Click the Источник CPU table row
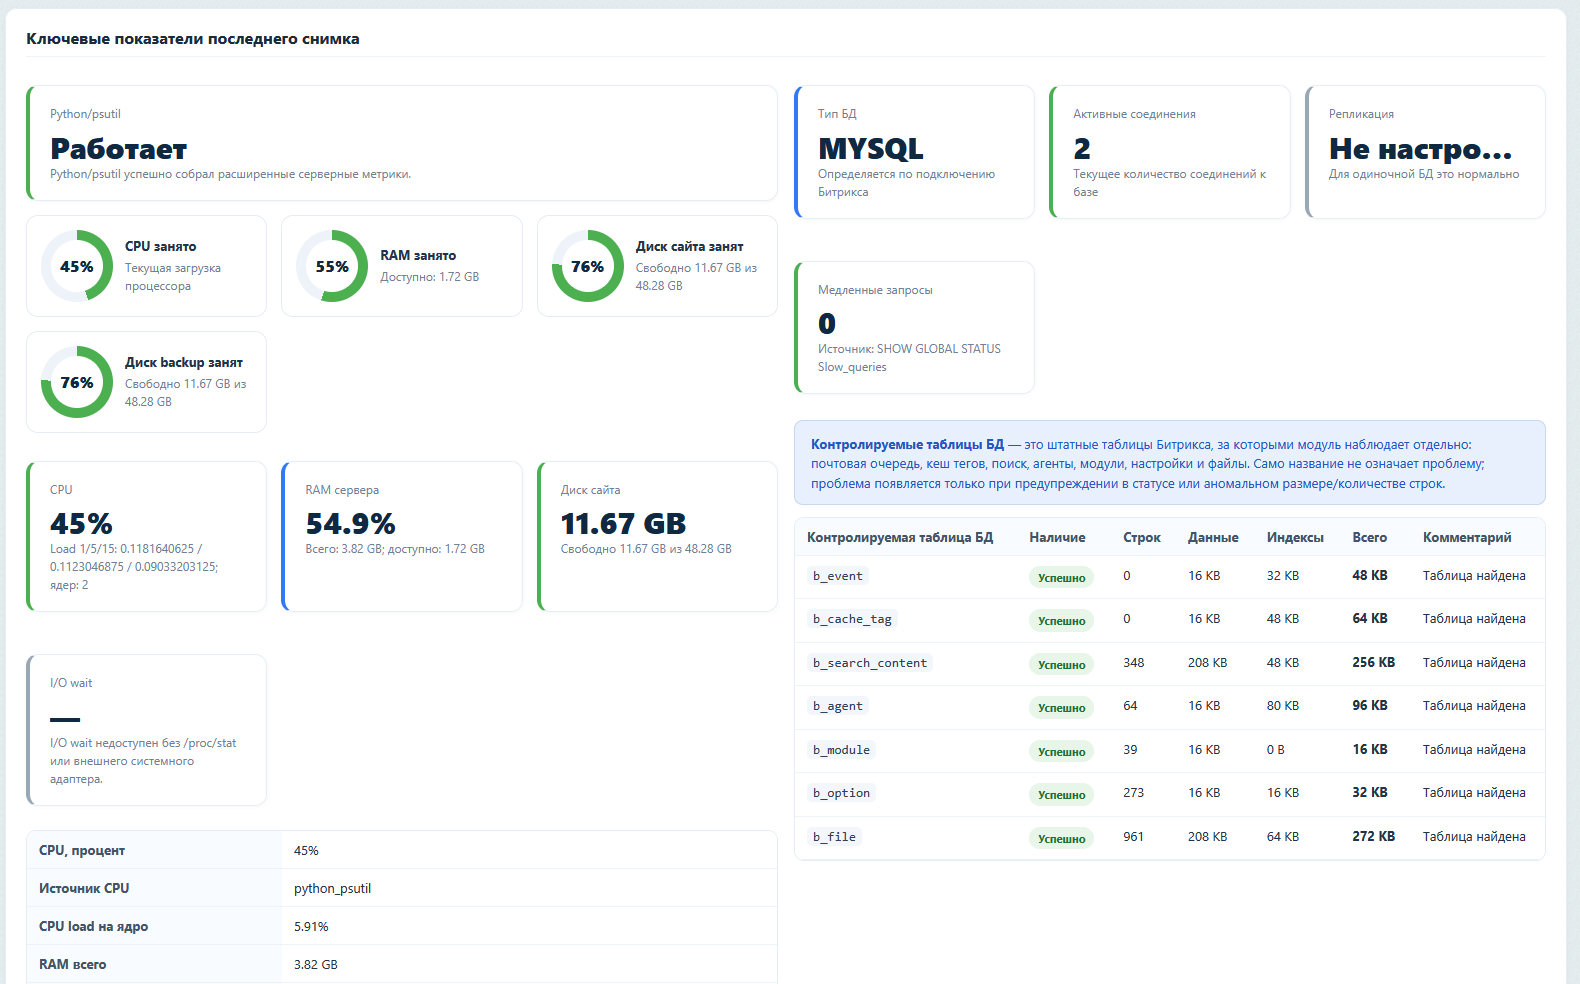The width and height of the screenshot is (1580, 984). click(402, 888)
